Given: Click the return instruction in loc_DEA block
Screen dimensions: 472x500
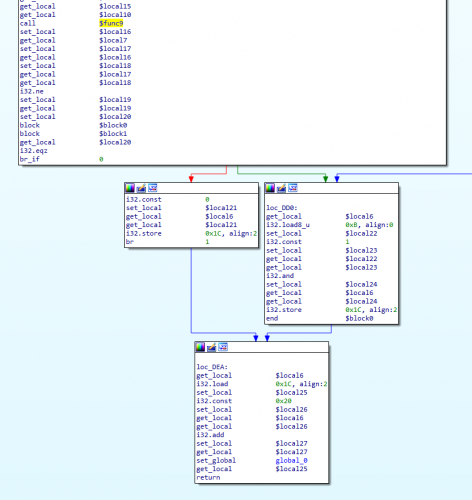Looking at the screenshot, I should coord(208,478).
